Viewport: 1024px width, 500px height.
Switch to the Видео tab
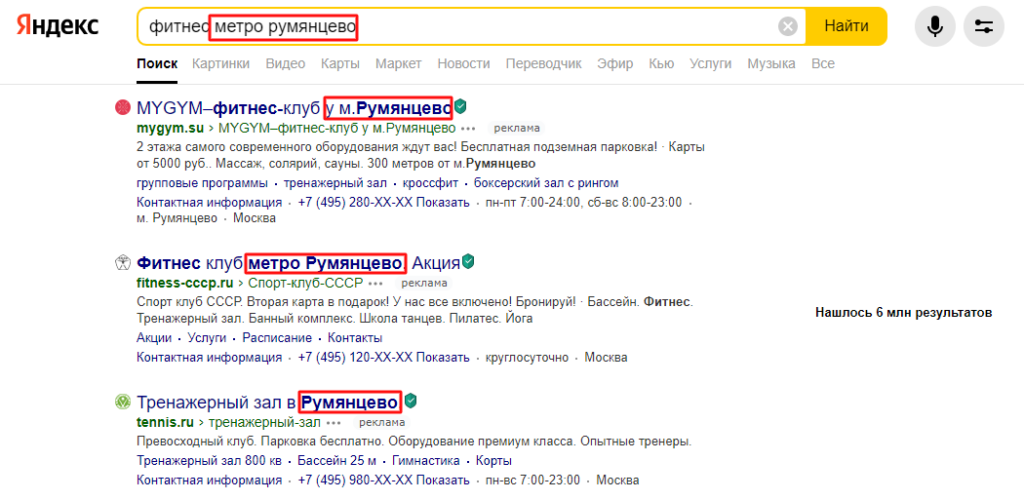285,64
